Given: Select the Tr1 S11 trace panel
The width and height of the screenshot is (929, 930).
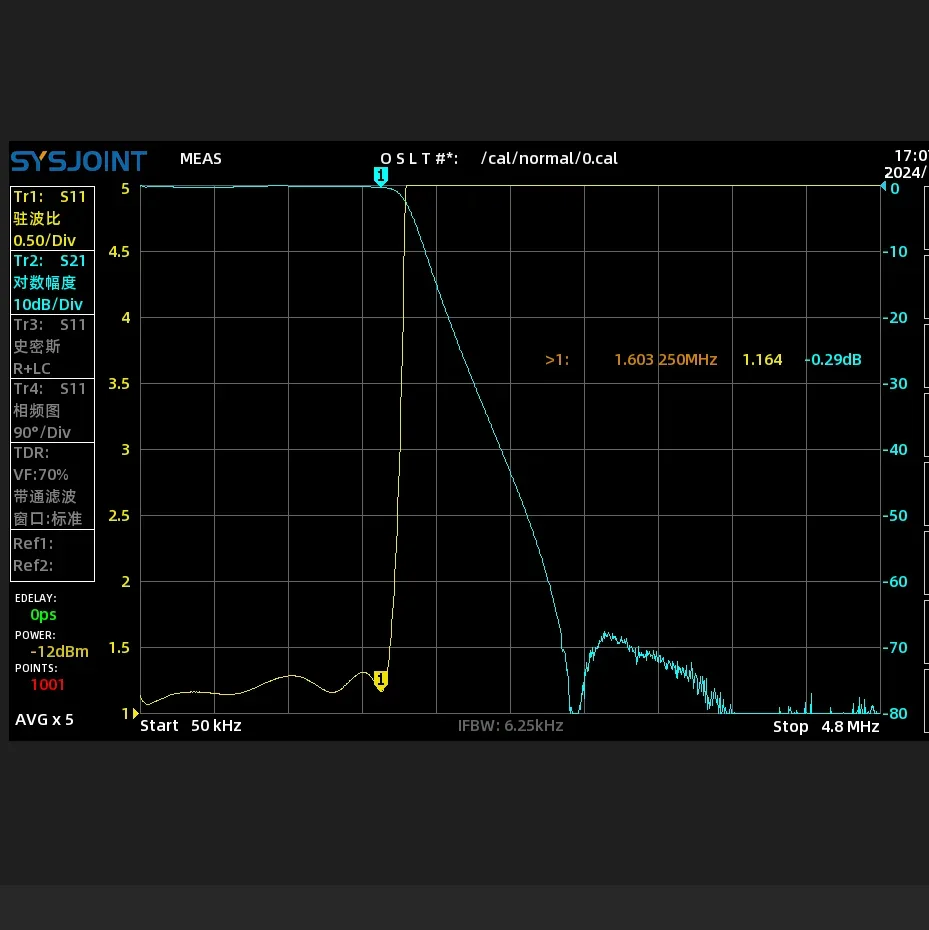Looking at the screenshot, I should [52, 218].
